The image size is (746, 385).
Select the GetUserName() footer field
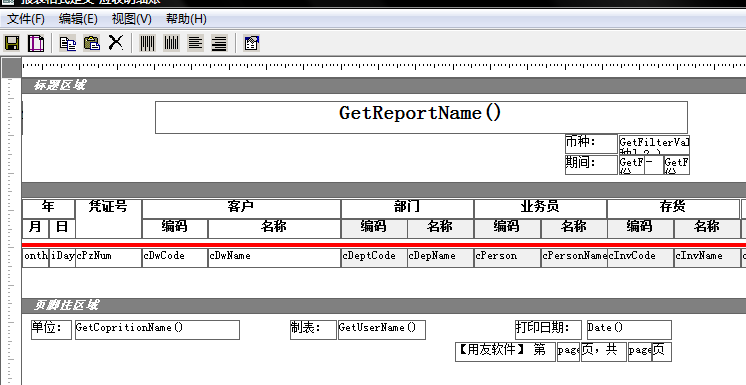382,329
